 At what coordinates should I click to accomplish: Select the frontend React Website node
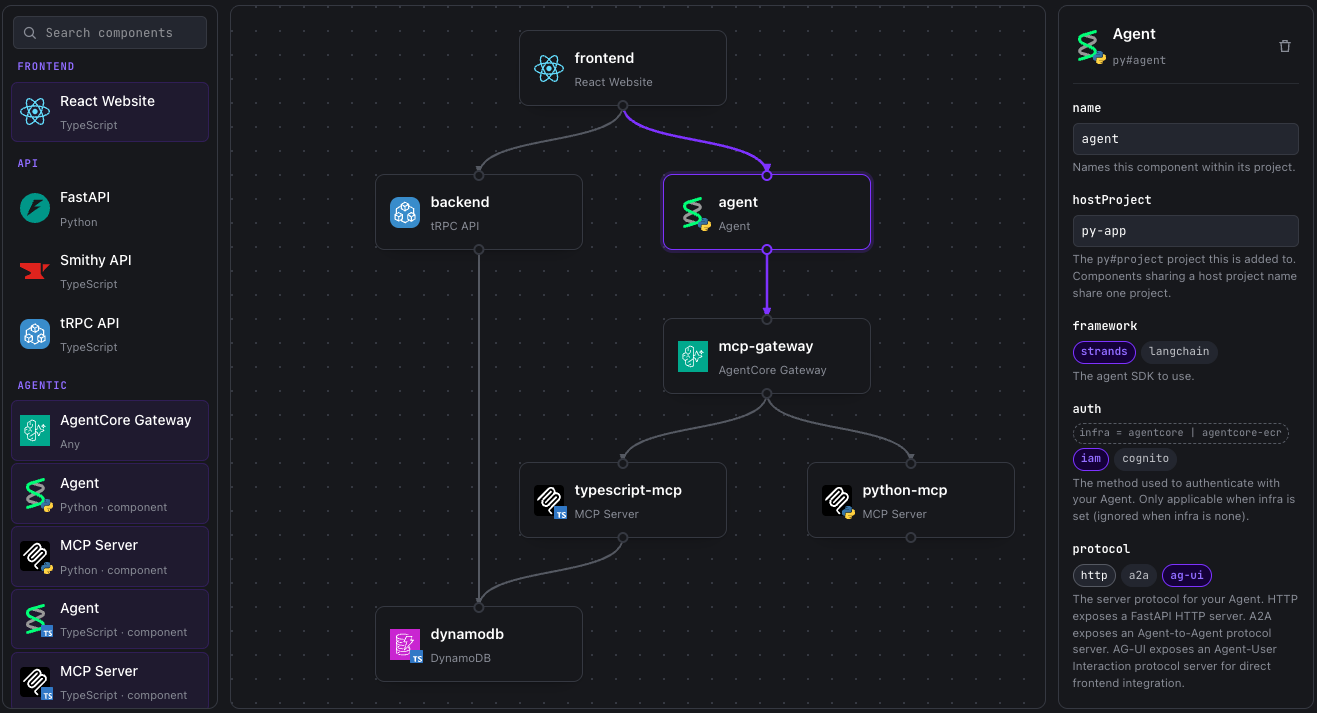pos(623,68)
